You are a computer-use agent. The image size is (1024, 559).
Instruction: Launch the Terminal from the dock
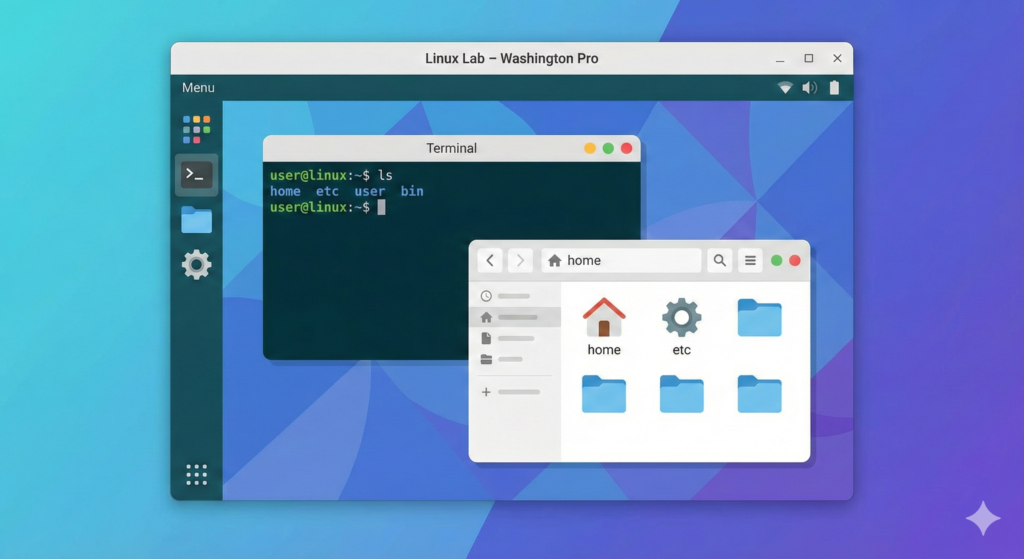197,174
